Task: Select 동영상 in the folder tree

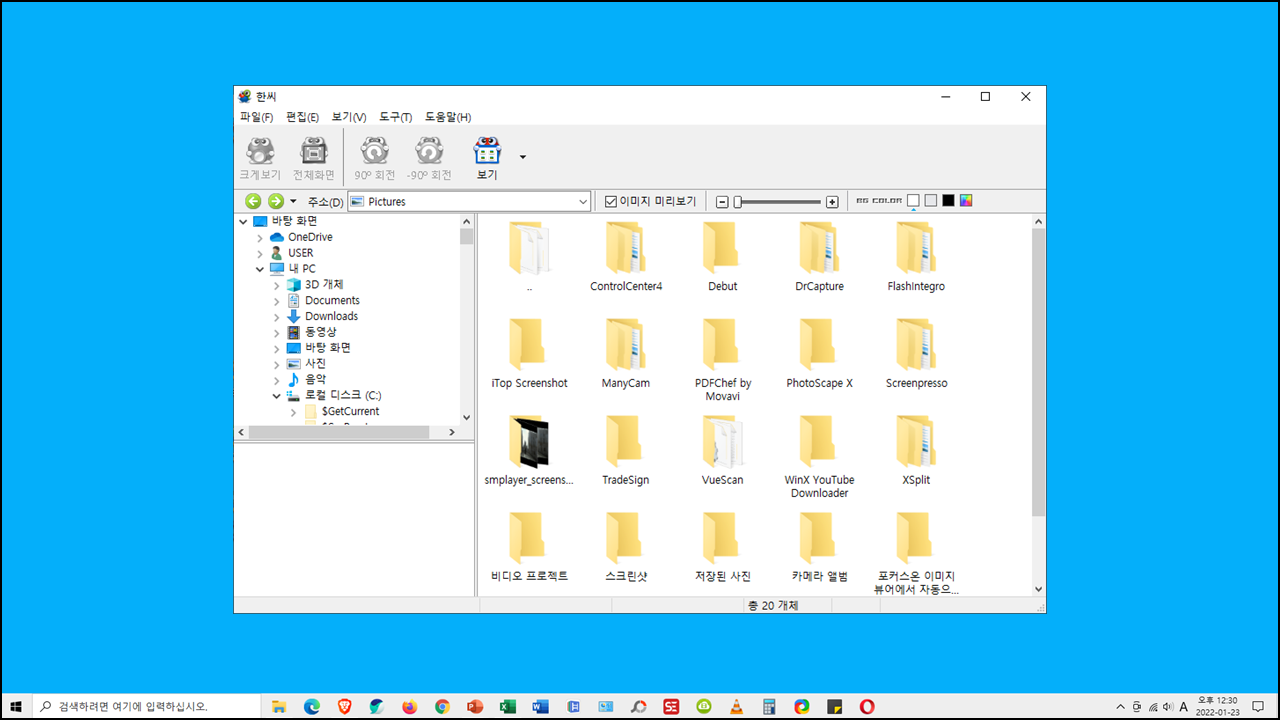Action: tap(320, 332)
